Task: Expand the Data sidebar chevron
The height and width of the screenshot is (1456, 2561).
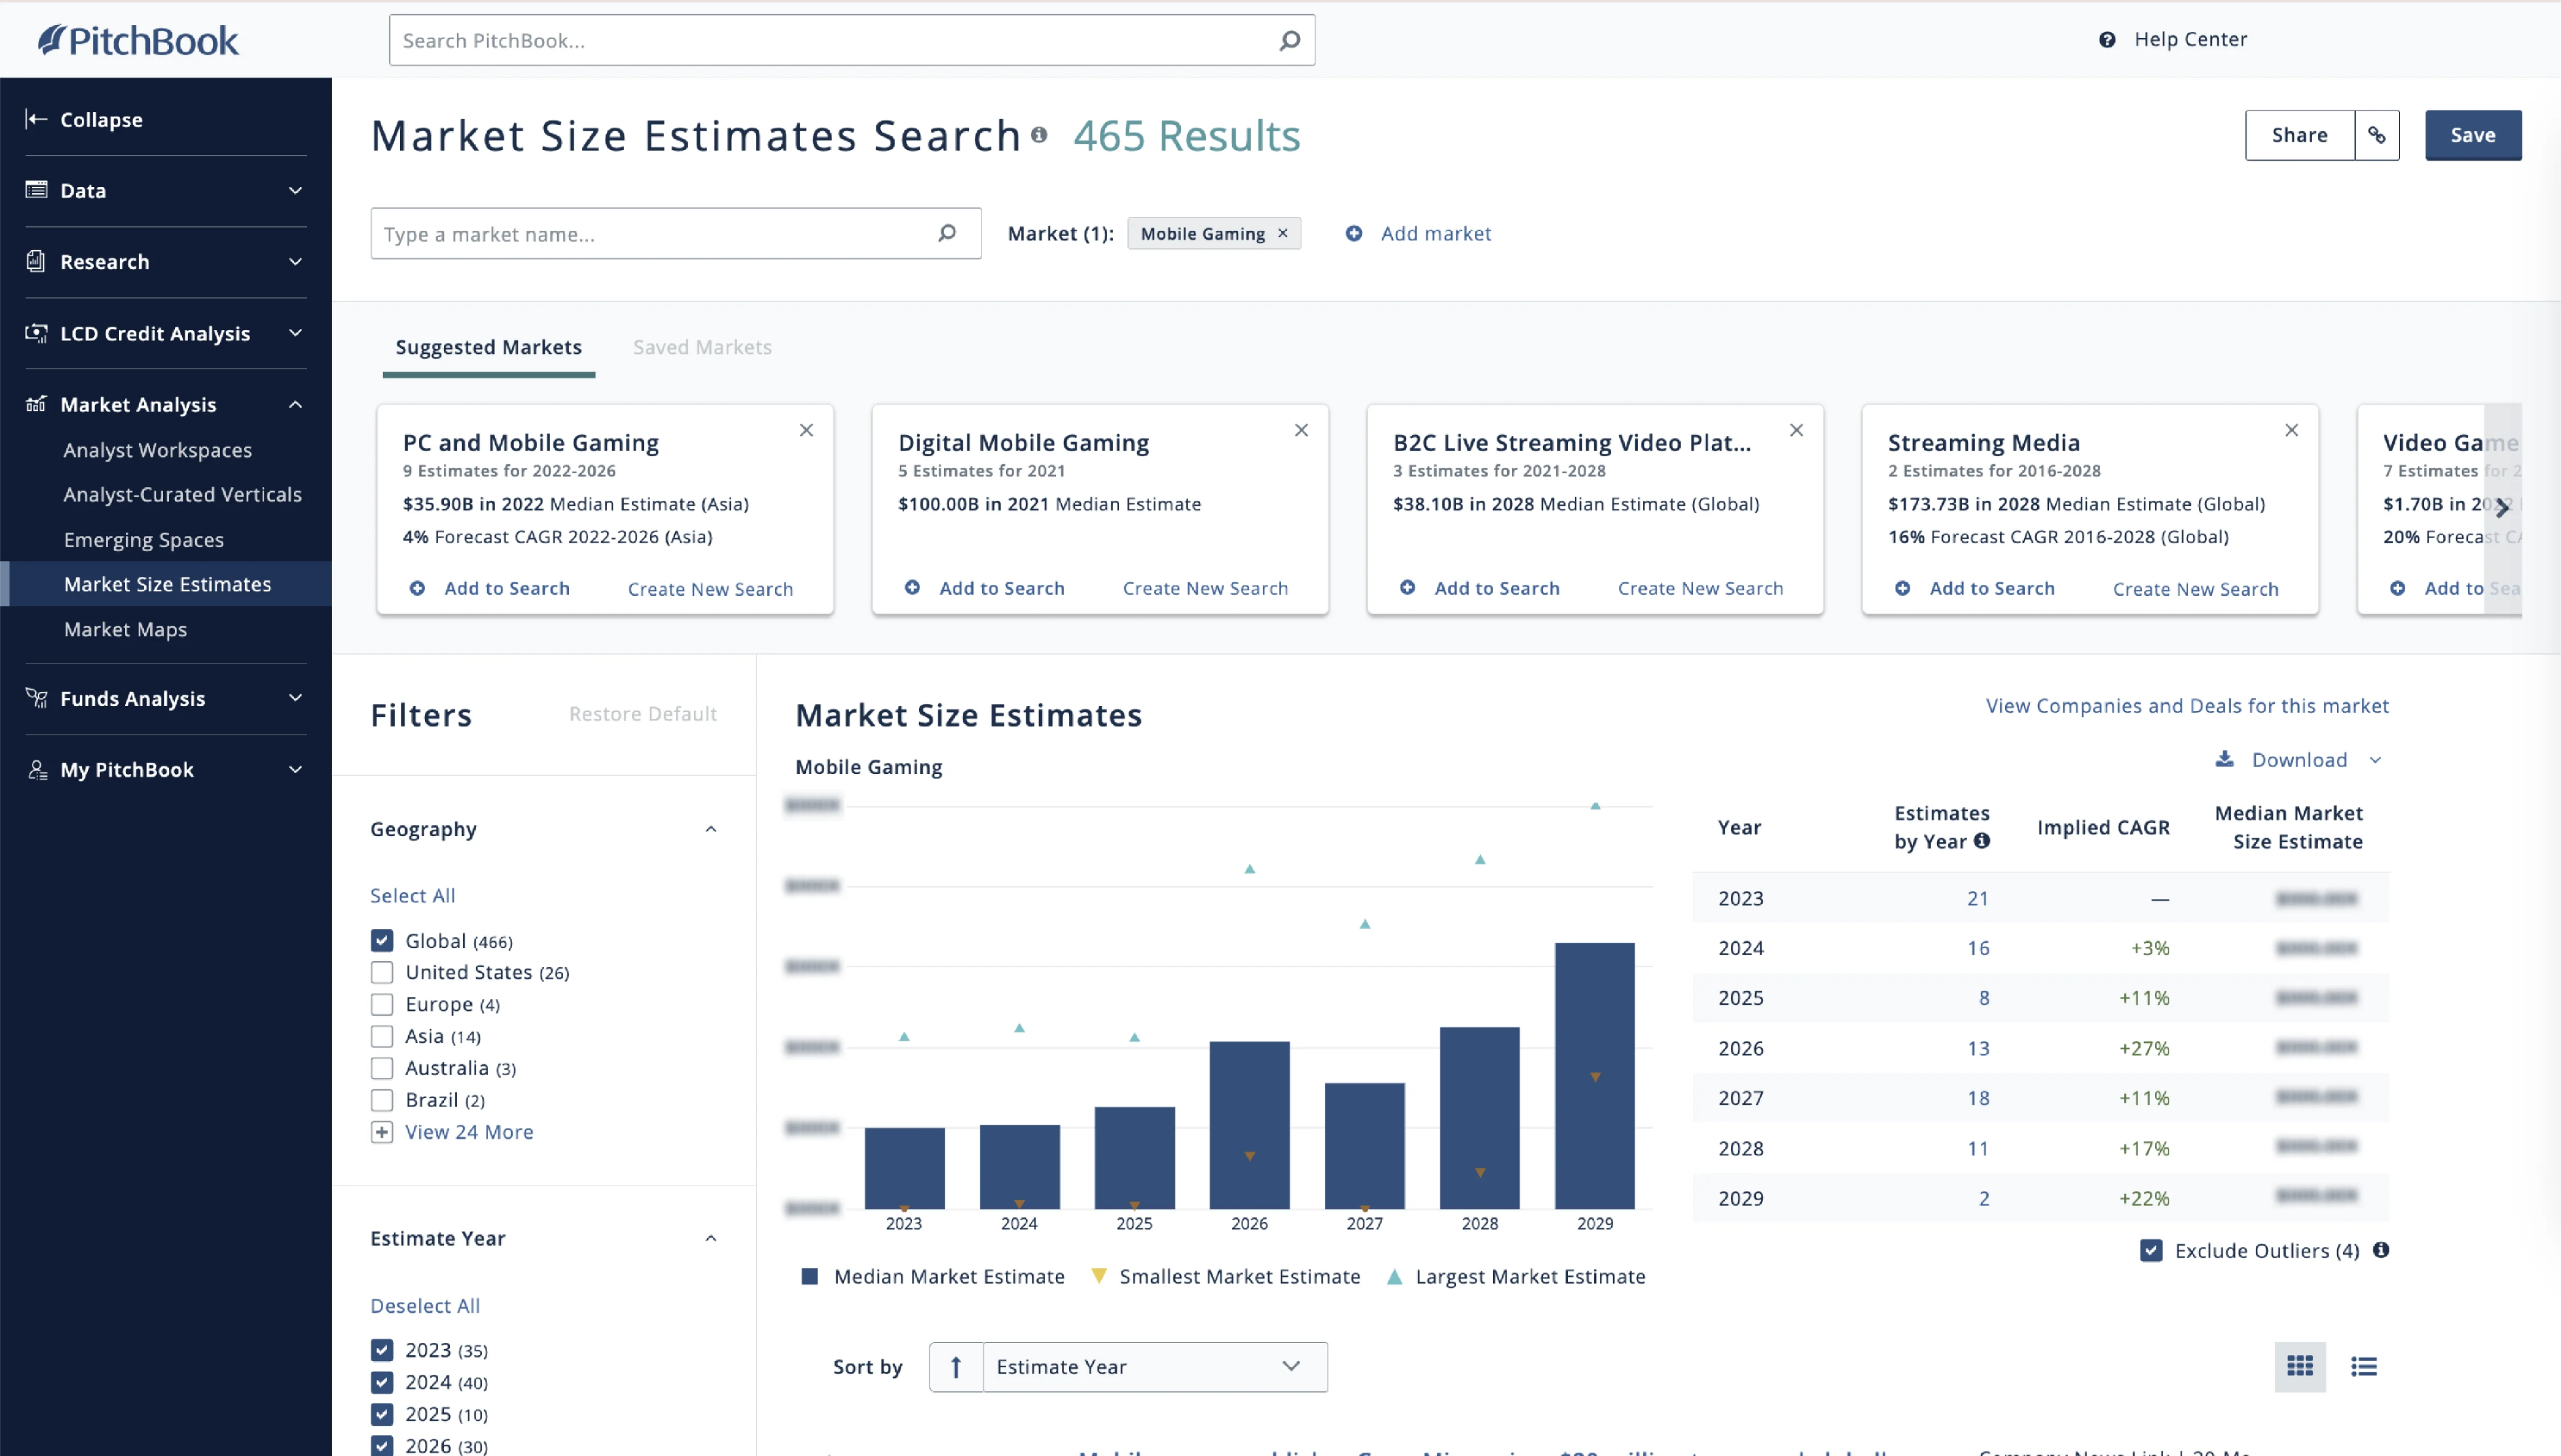Action: click(295, 190)
